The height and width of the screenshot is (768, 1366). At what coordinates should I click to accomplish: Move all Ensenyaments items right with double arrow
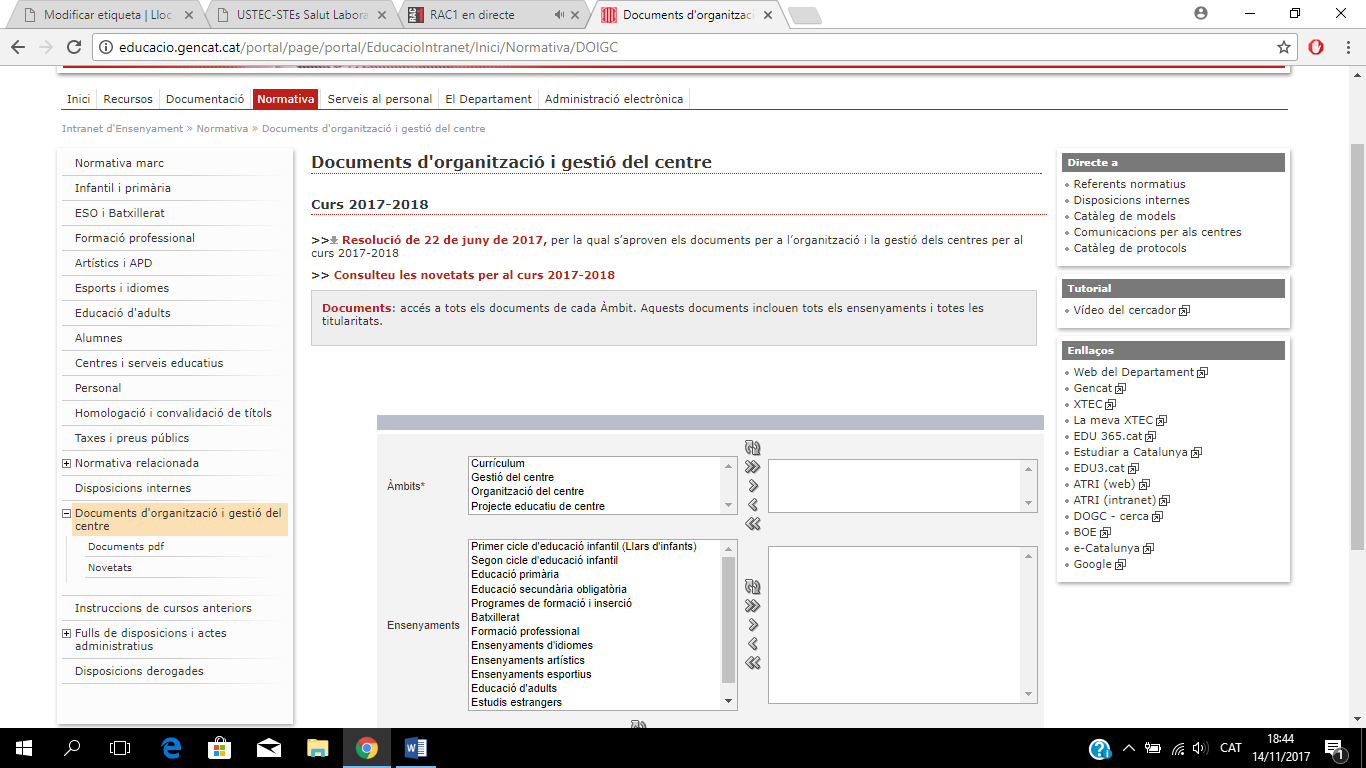(x=753, y=606)
